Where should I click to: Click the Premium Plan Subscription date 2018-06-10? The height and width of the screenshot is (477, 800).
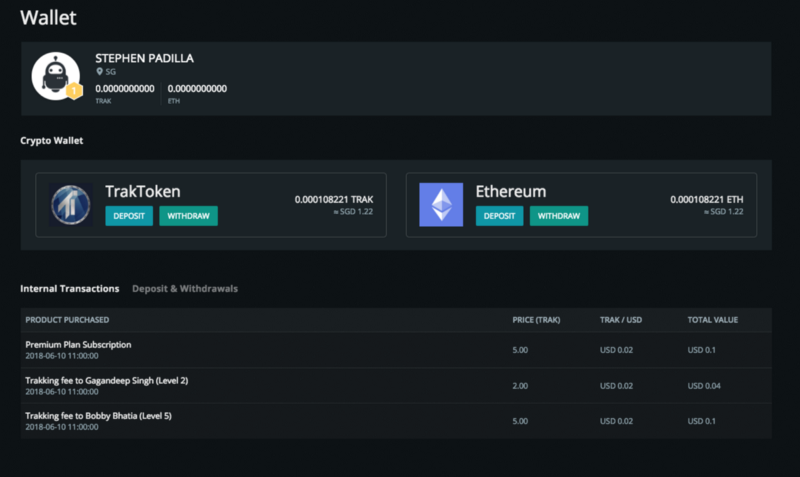[62, 356]
